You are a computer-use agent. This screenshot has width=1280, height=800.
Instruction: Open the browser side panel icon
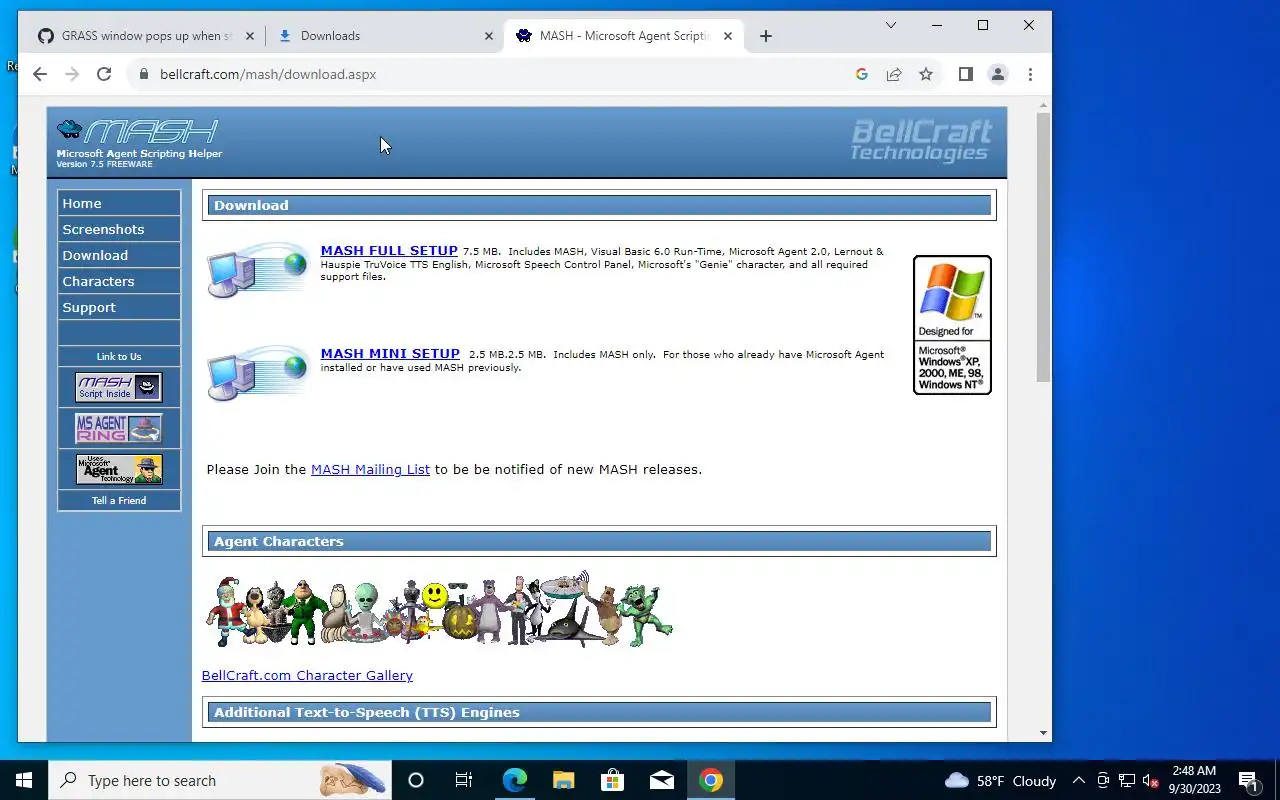pyautogui.click(x=966, y=74)
